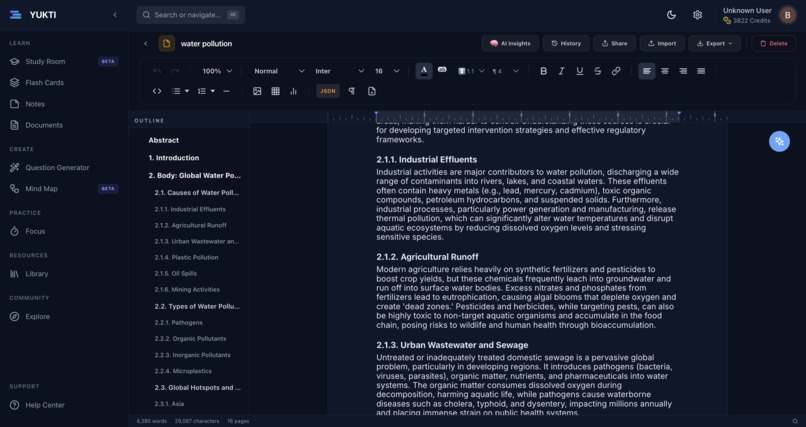Image resolution: width=806 pixels, height=427 pixels.
Task: Jump to Abstract in the outline
Action: pos(163,140)
